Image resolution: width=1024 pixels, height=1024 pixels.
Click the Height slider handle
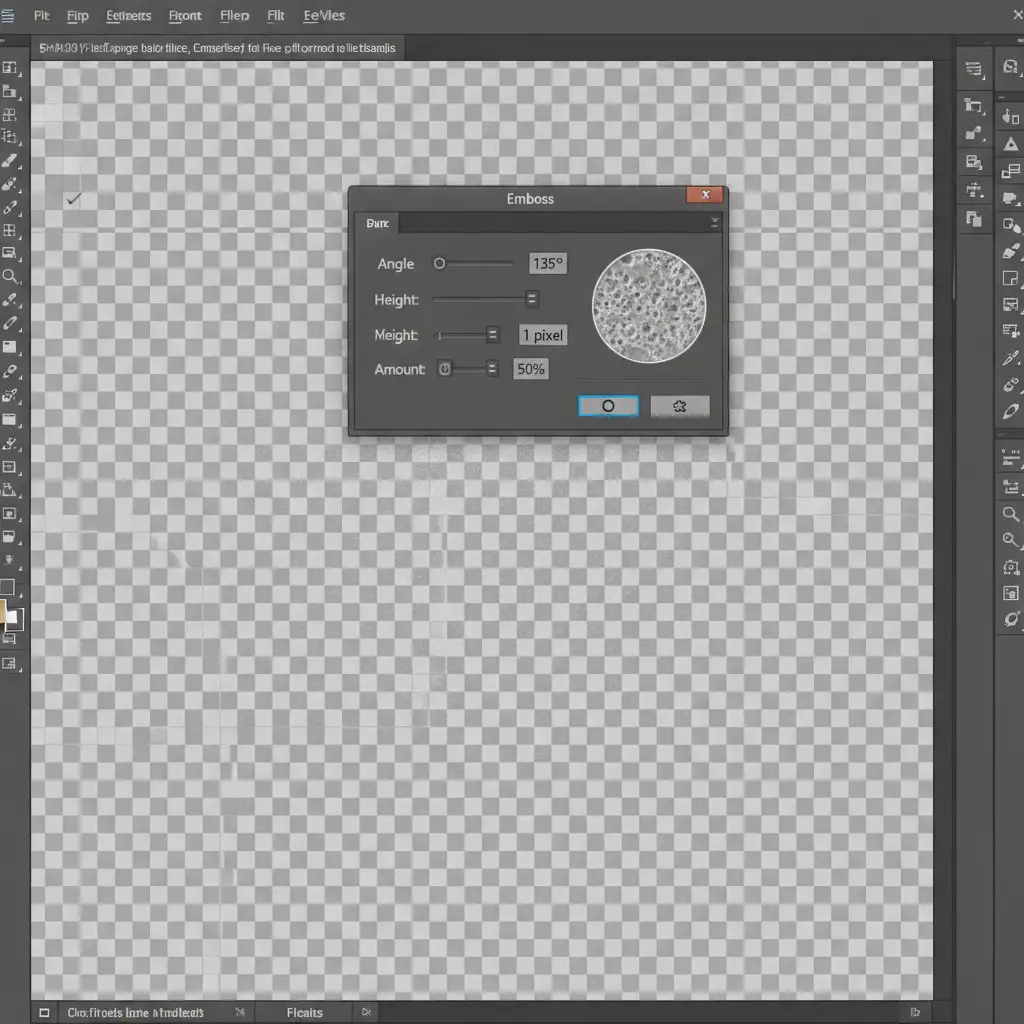(531, 299)
